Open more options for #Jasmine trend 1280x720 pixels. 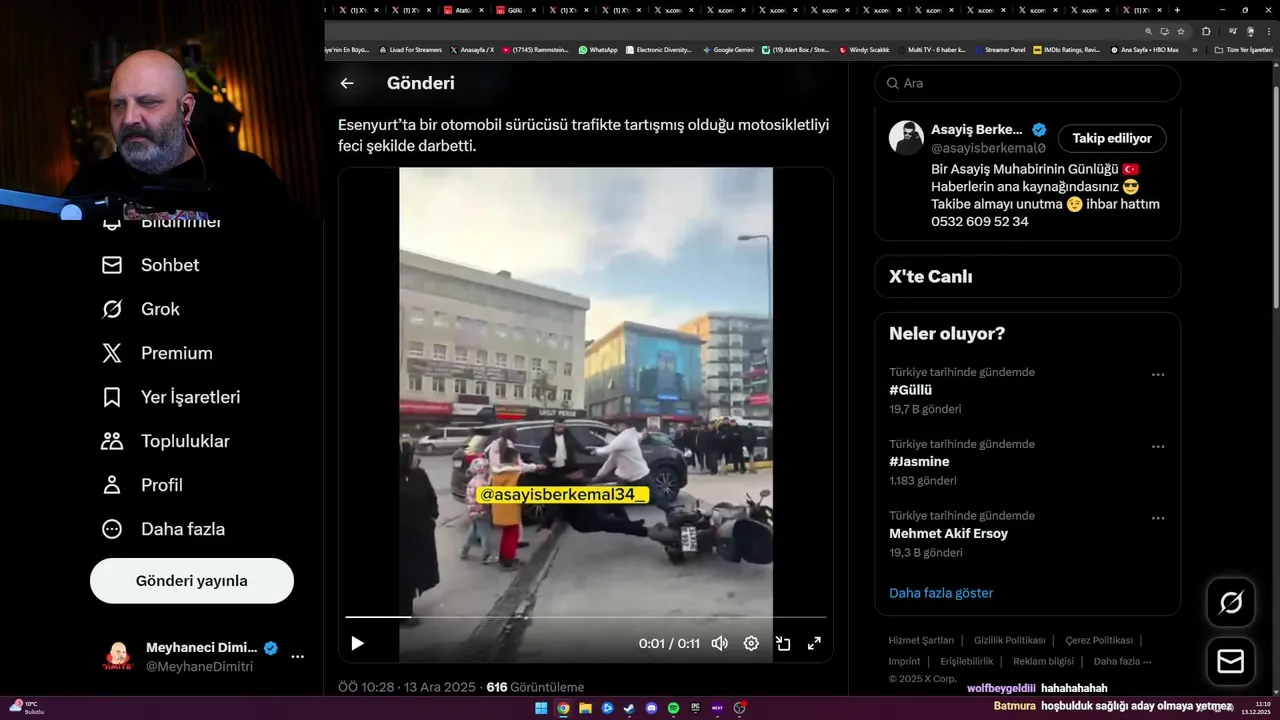point(1158,447)
